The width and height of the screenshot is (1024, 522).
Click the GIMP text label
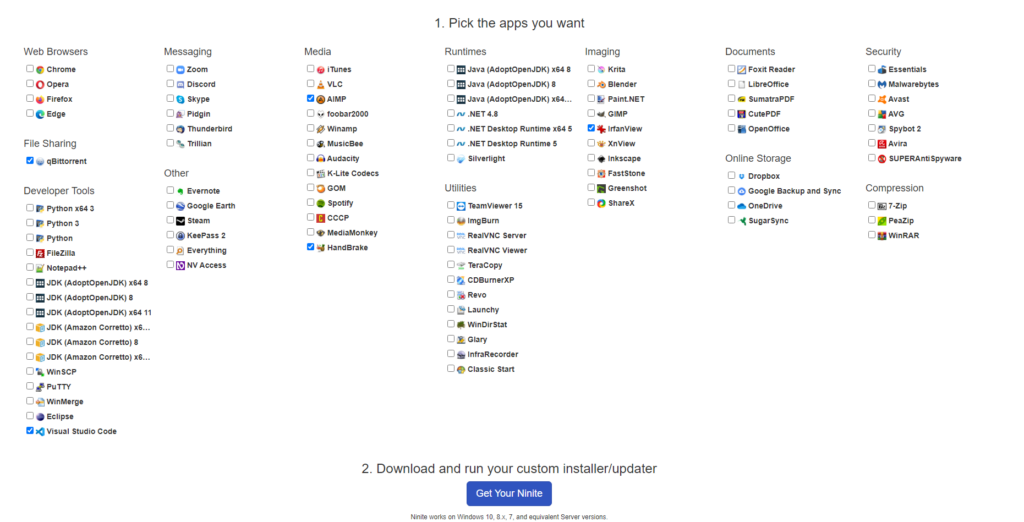[617, 114]
